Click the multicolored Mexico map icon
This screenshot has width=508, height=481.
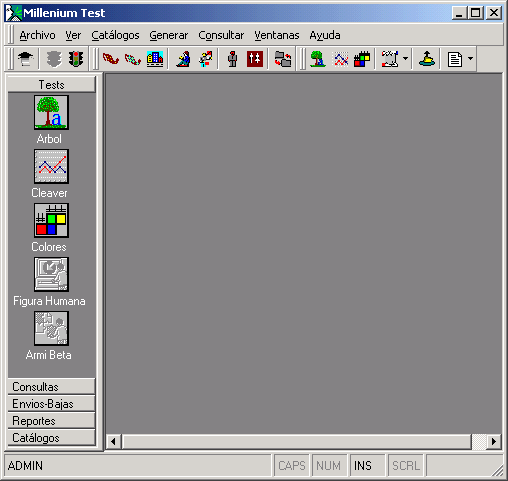coord(133,59)
